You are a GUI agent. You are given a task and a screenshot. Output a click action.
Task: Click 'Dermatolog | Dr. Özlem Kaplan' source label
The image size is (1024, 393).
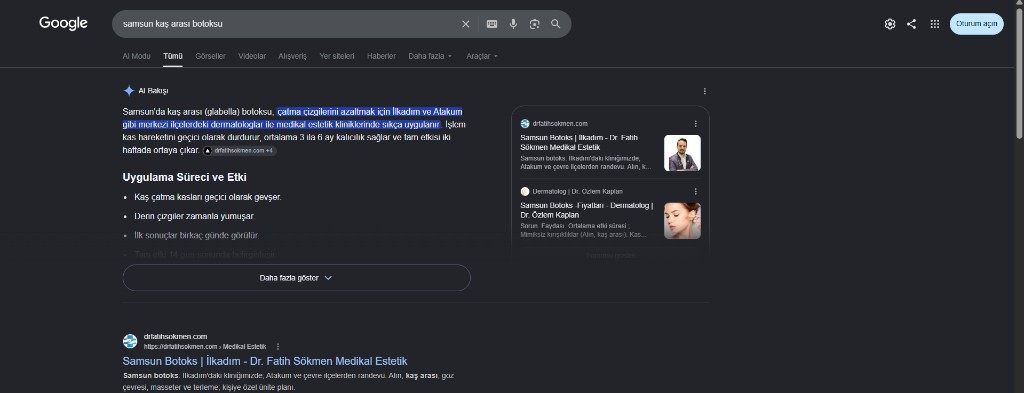(577, 191)
